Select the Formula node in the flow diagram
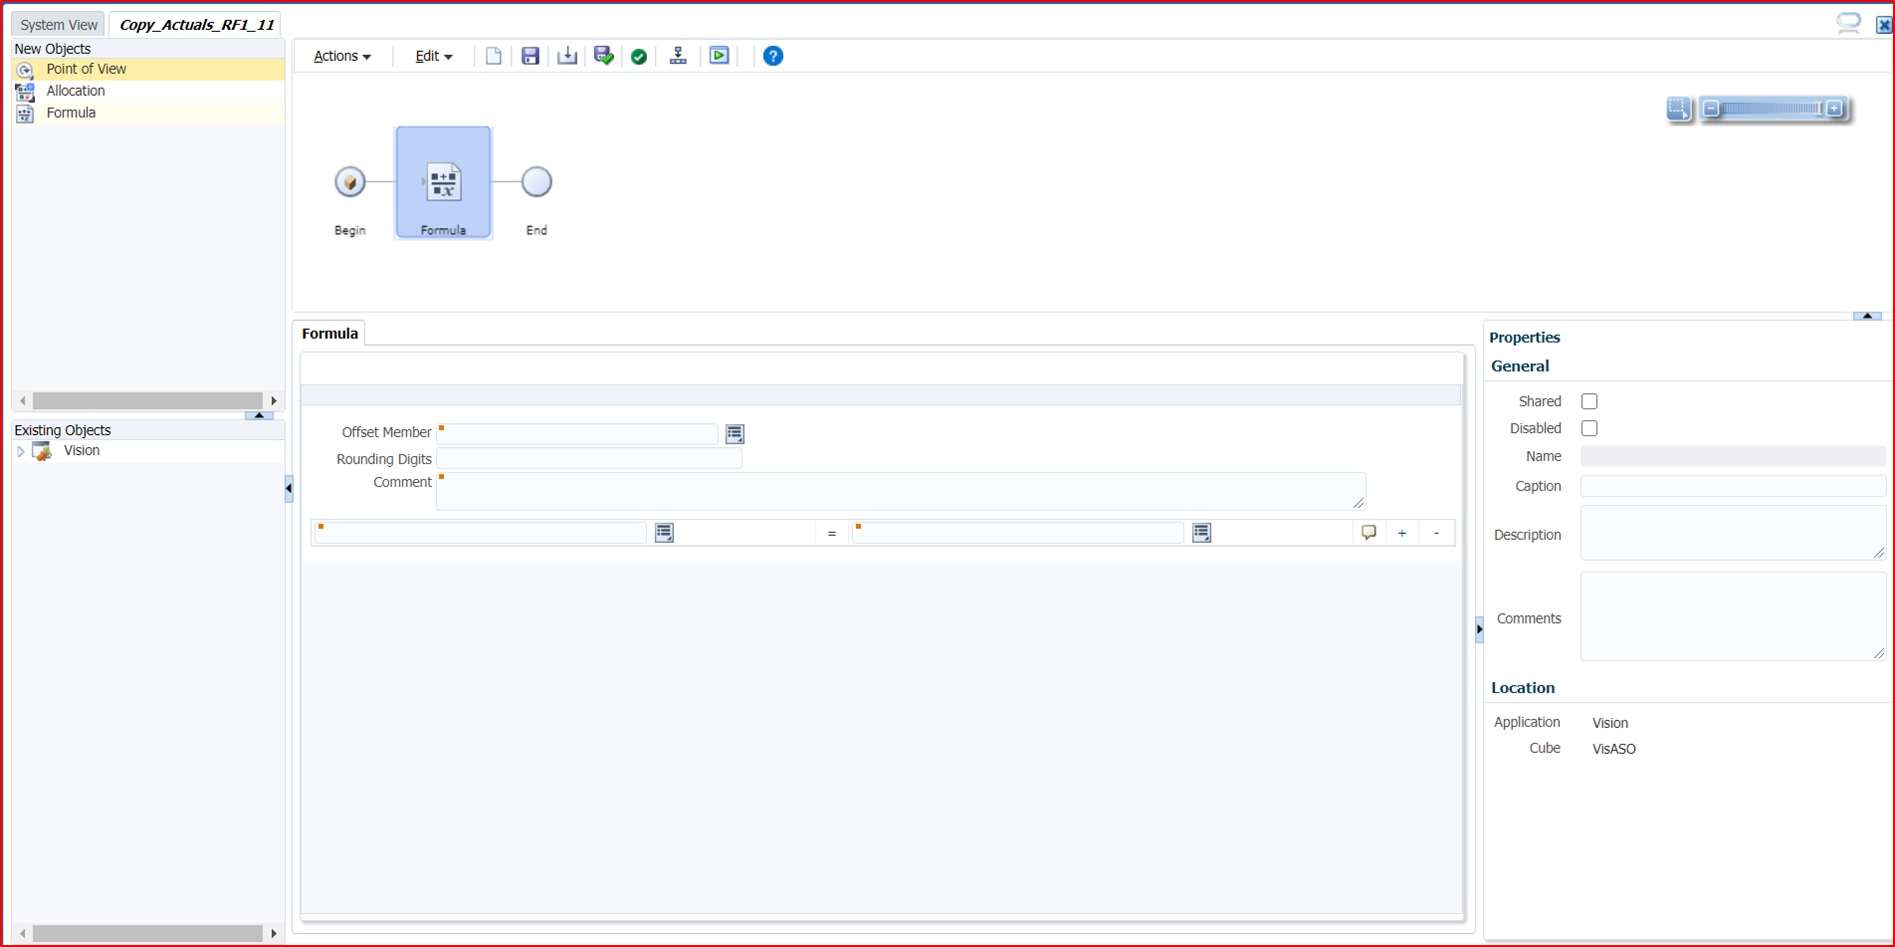 click(443, 183)
